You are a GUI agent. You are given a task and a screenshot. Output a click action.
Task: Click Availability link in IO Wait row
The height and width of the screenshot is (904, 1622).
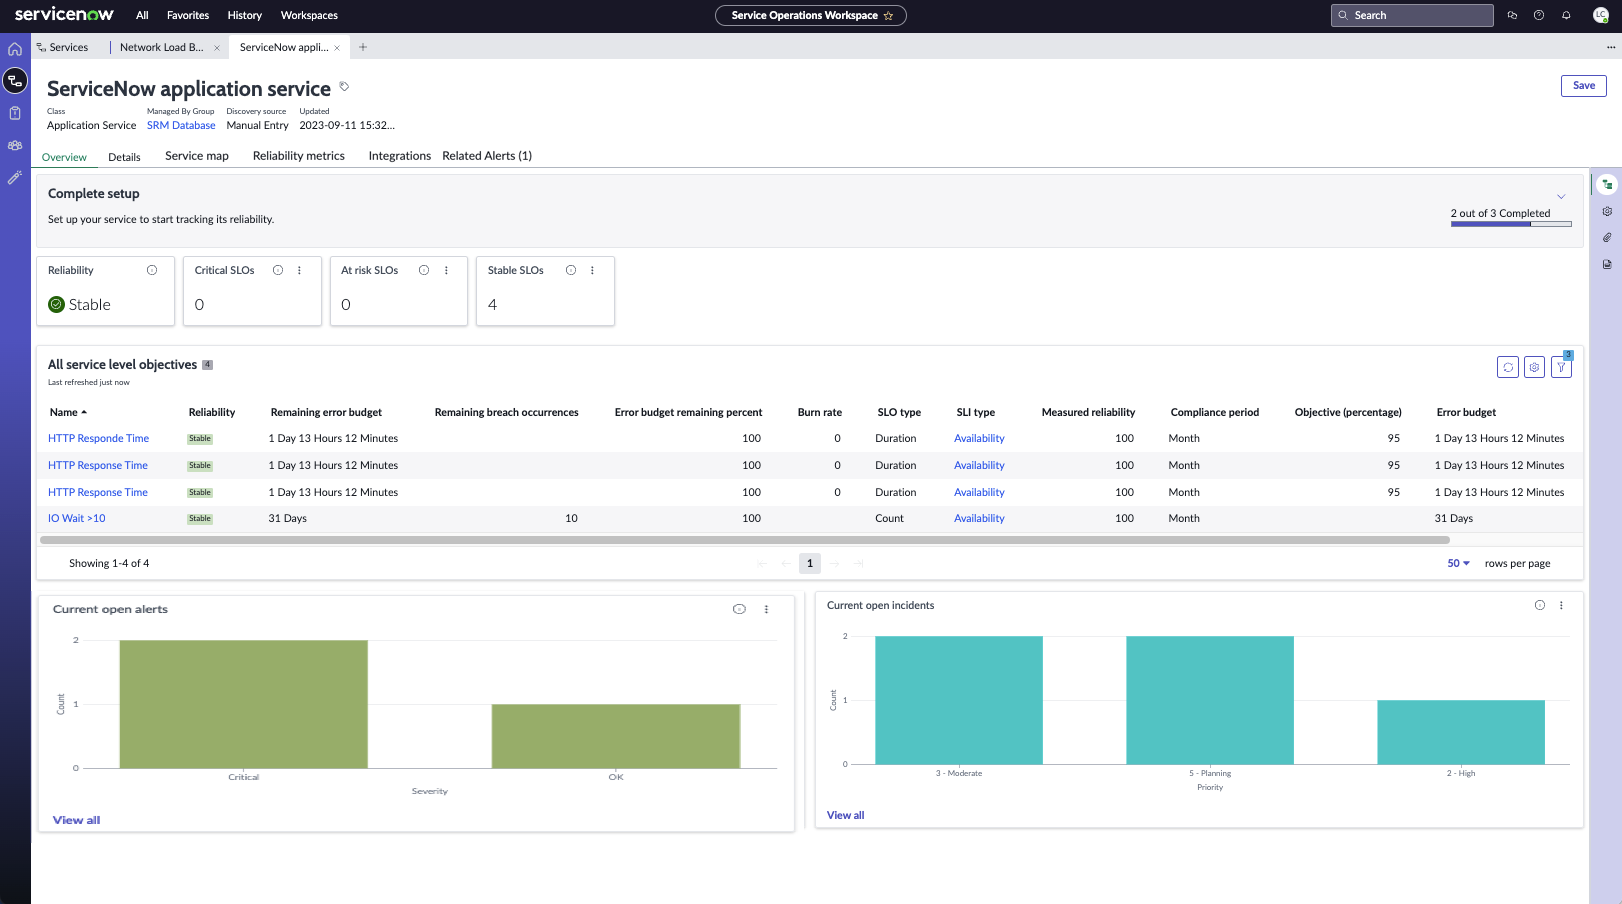pyautogui.click(x=979, y=518)
